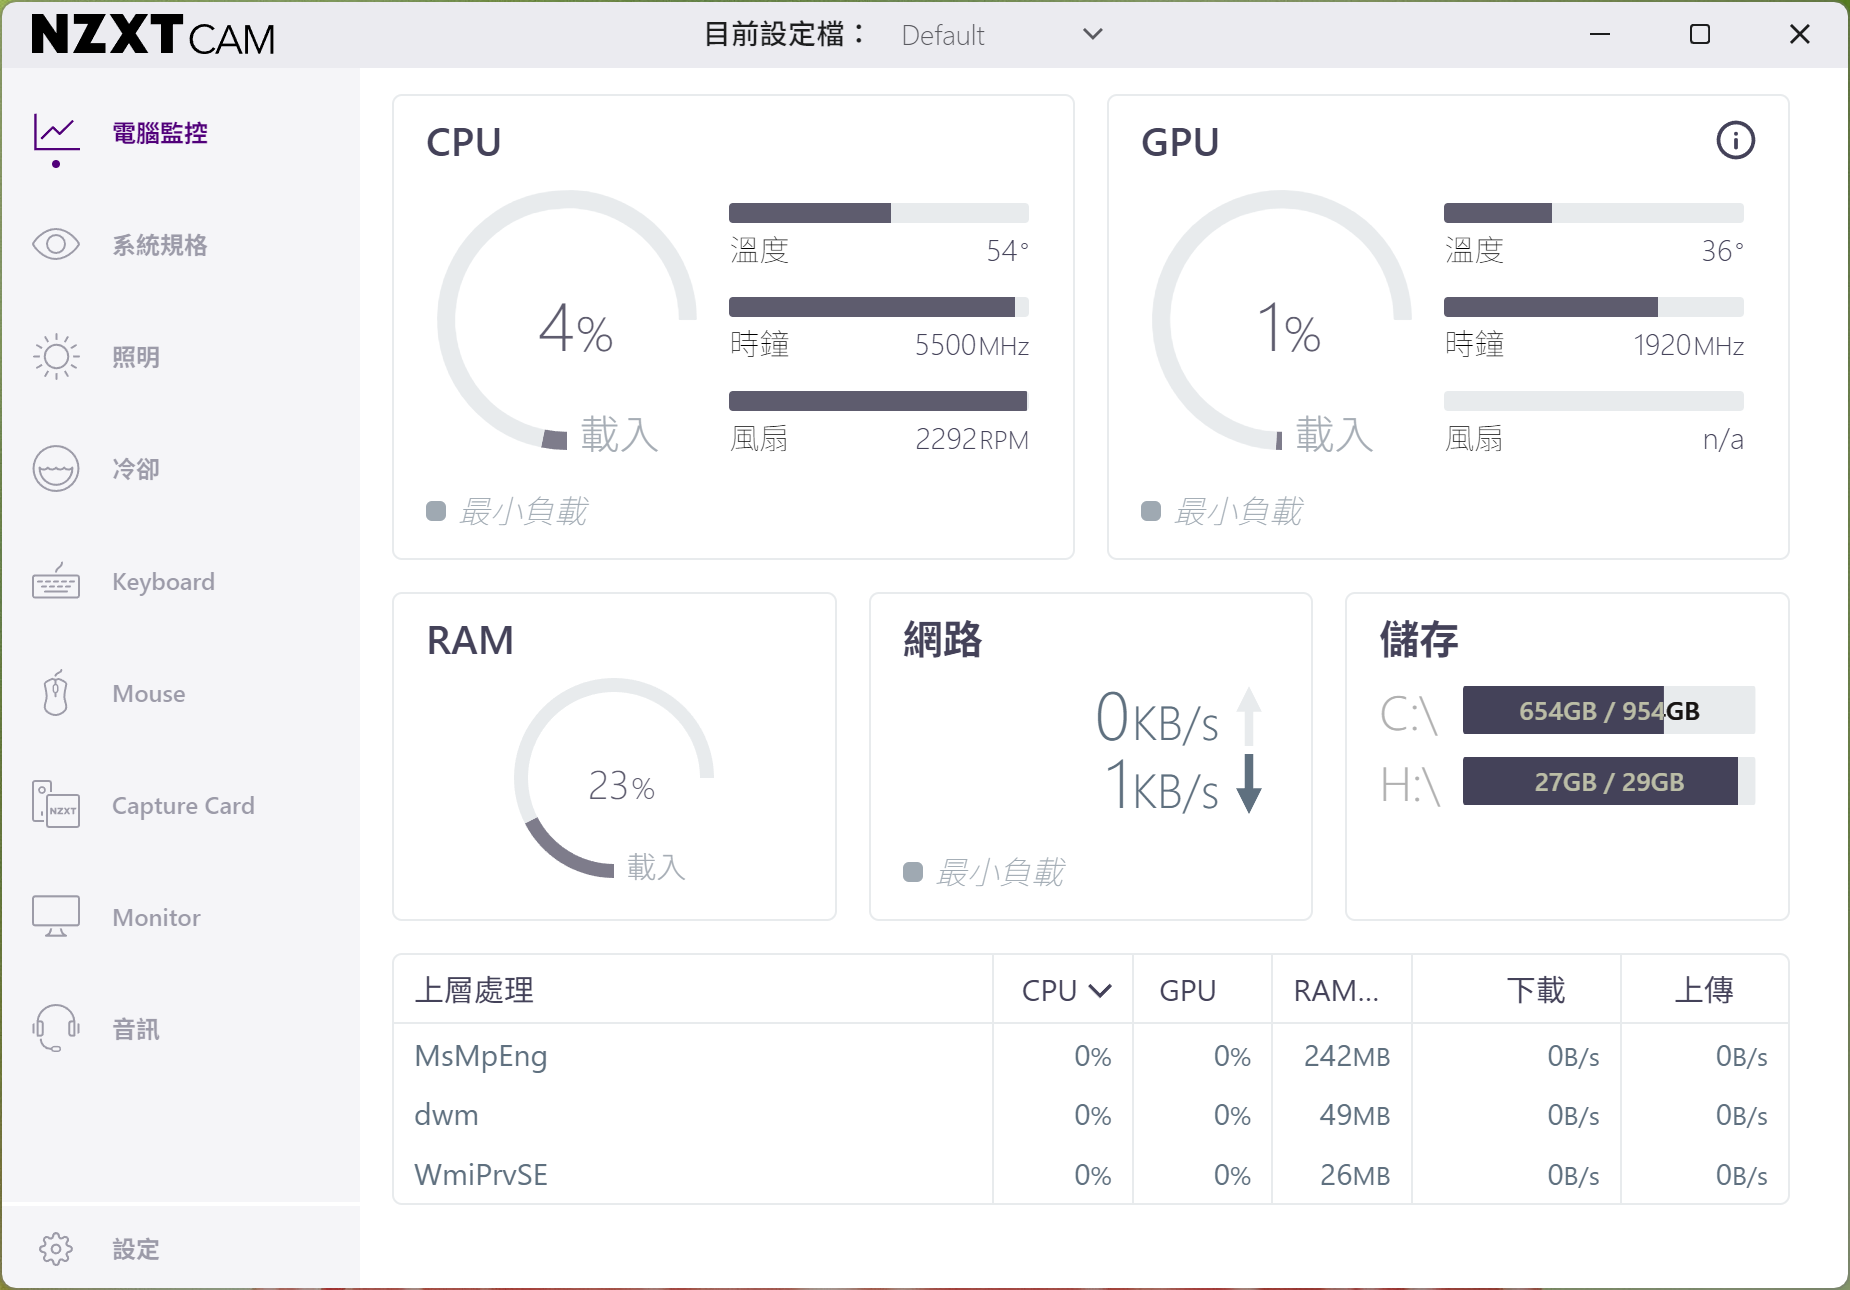1850x1290 pixels.
Task: Click the GPU 最小負載 indicator
Action: [x=1222, y=511]
